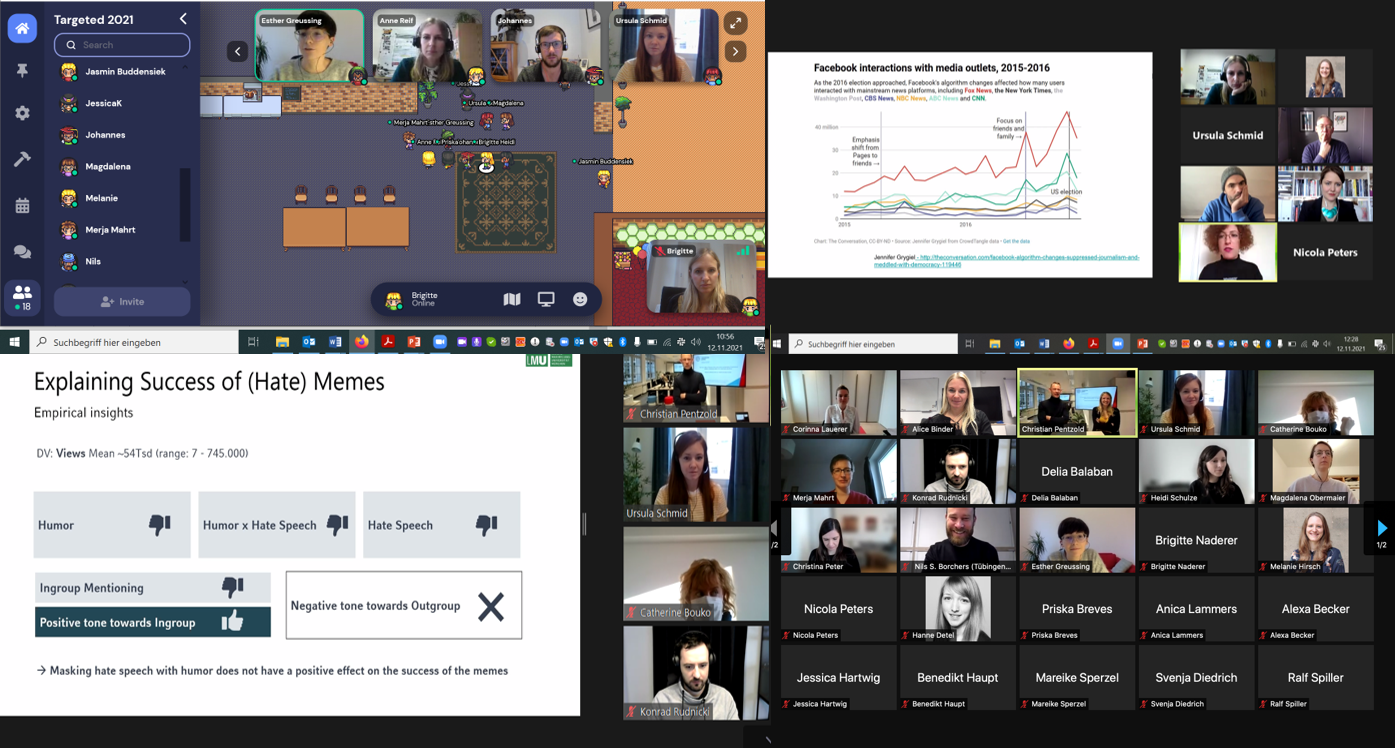Open the Gather home icon
Image resolution: width=1395 pixels, height=748 pixels.
22,28
